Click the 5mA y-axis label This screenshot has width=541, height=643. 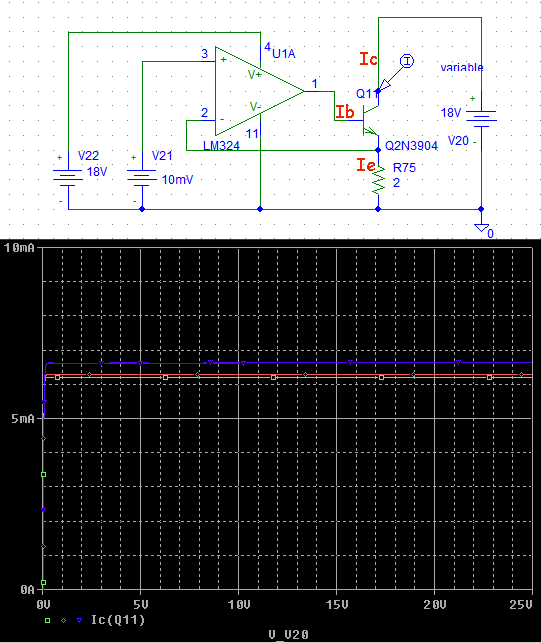tap(23, 419)
